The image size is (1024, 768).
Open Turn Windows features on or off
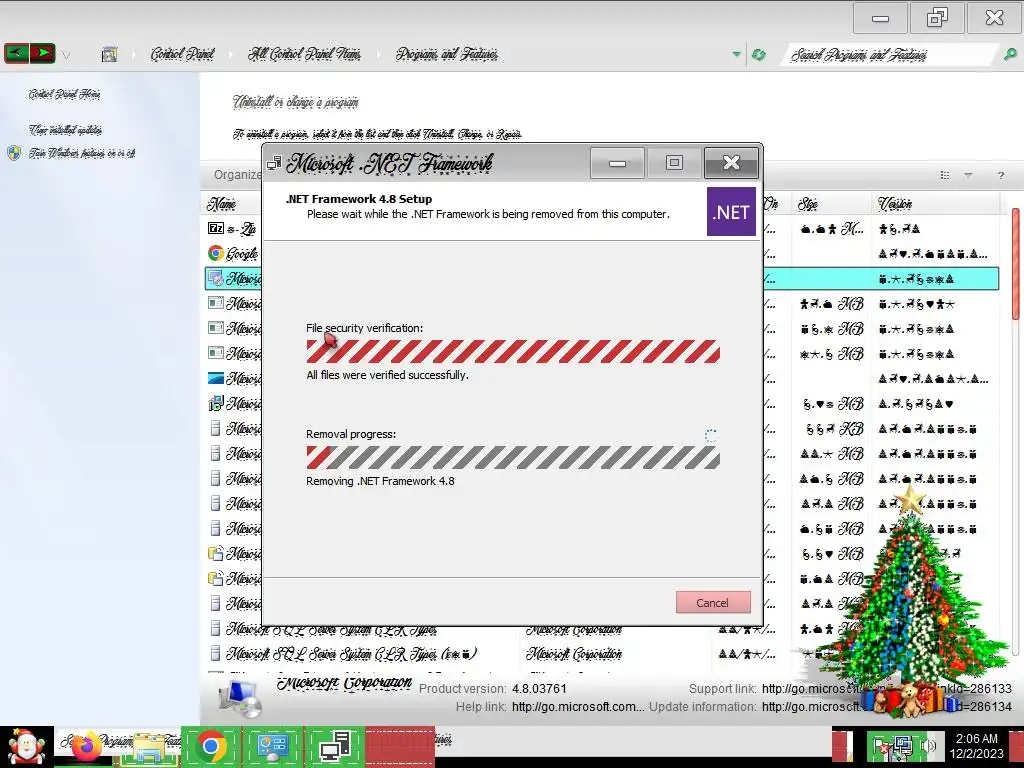82,153
